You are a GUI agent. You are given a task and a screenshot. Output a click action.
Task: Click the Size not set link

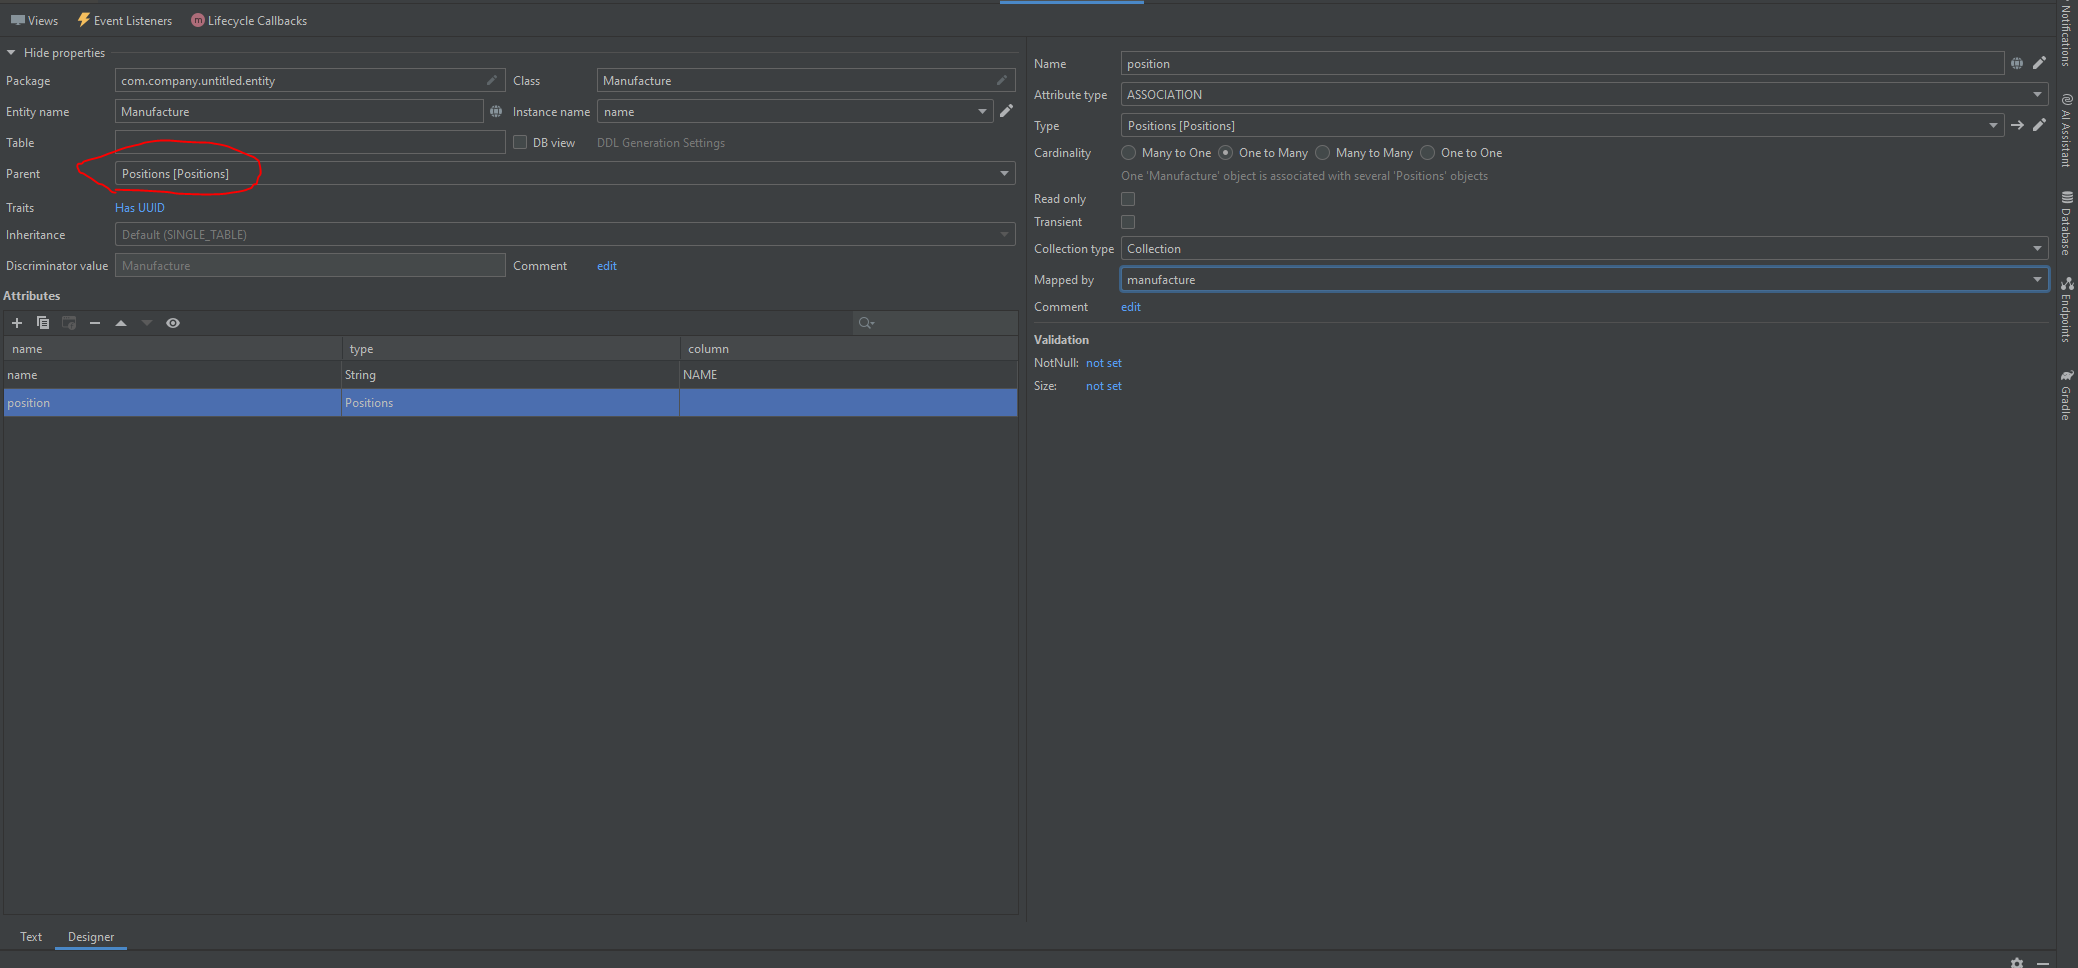1104,386
